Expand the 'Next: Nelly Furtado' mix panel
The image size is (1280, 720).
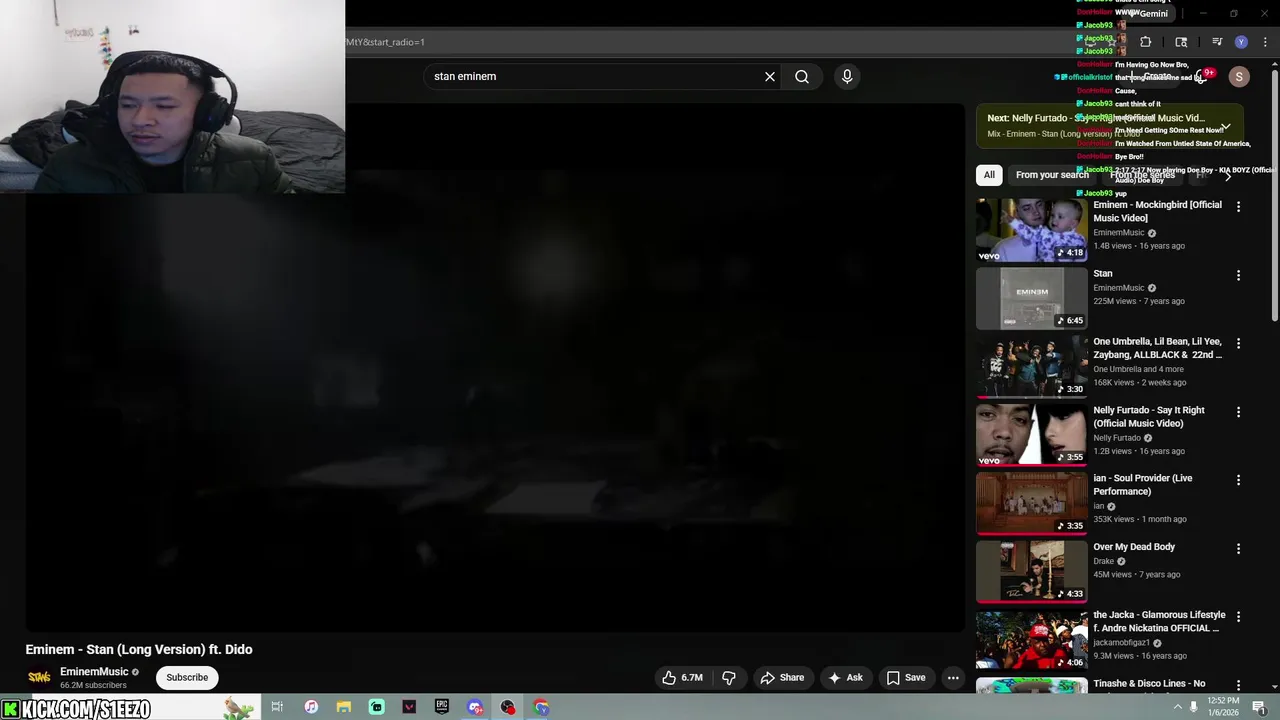coord(1226,127)
